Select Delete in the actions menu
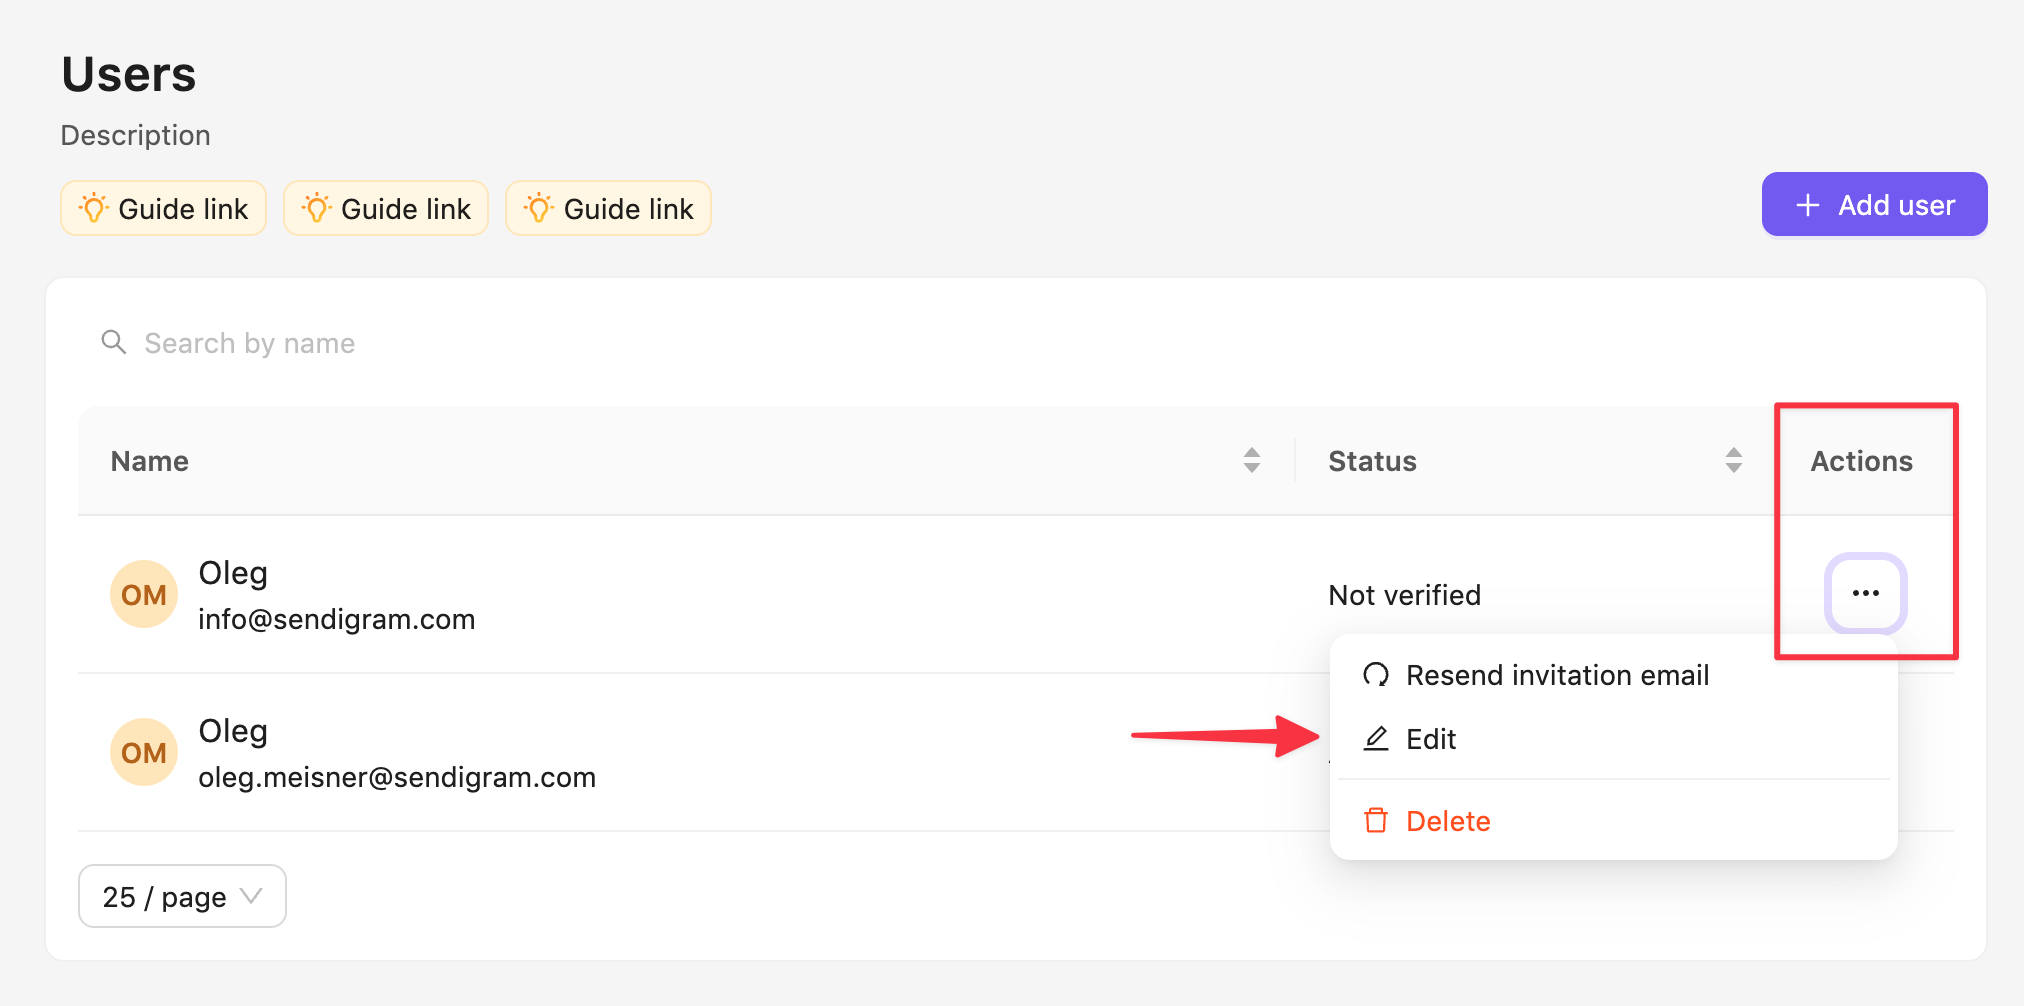 (1447, 821)
